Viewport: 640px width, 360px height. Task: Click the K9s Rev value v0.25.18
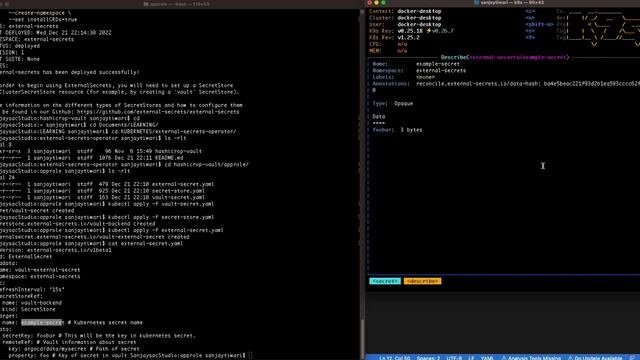click(x=410, y=31)
